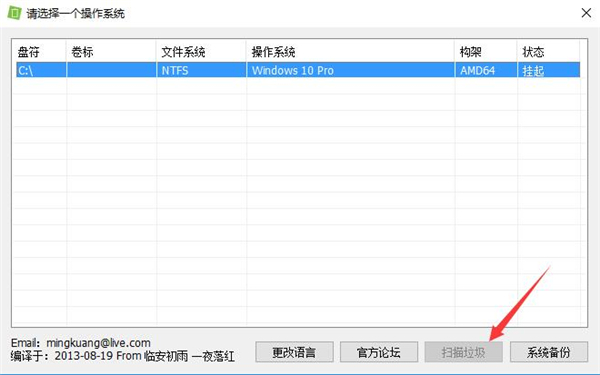Select the C:\ drive cell
Image resolution: width=600 pixels, height=375 pixels.
coord(41,70)
